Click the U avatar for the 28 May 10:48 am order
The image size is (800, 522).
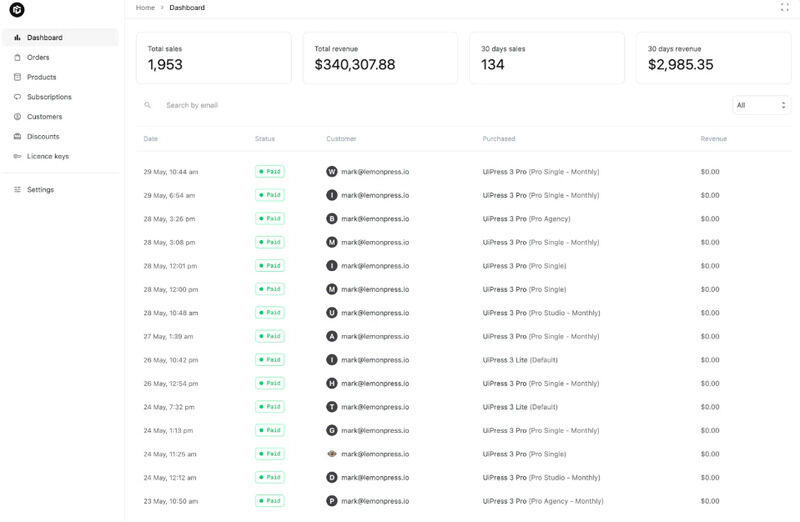tap(332, 312)
